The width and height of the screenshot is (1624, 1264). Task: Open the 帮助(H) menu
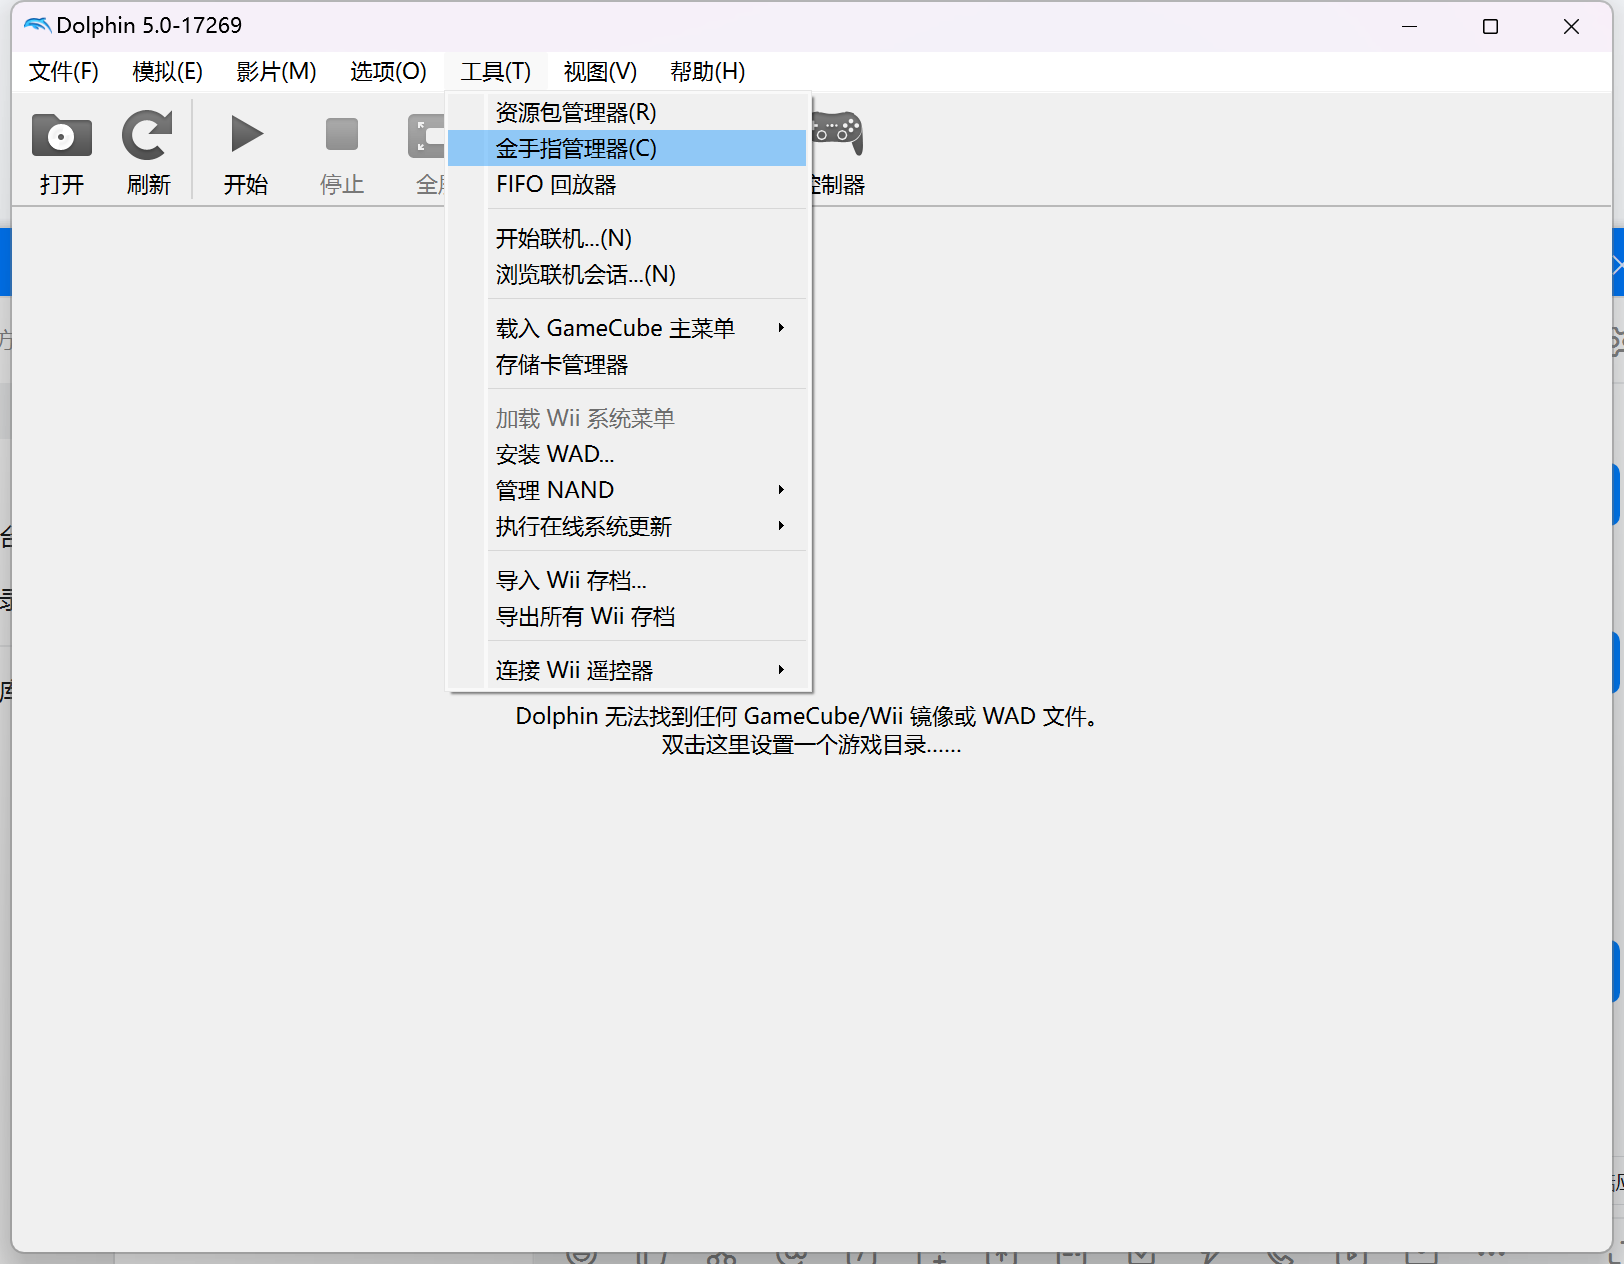tap(707, 72)
